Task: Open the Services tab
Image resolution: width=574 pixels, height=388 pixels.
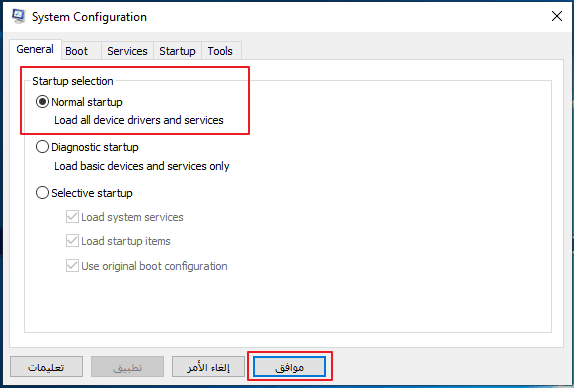Action: pyautogui.click(x=127, y=51)
